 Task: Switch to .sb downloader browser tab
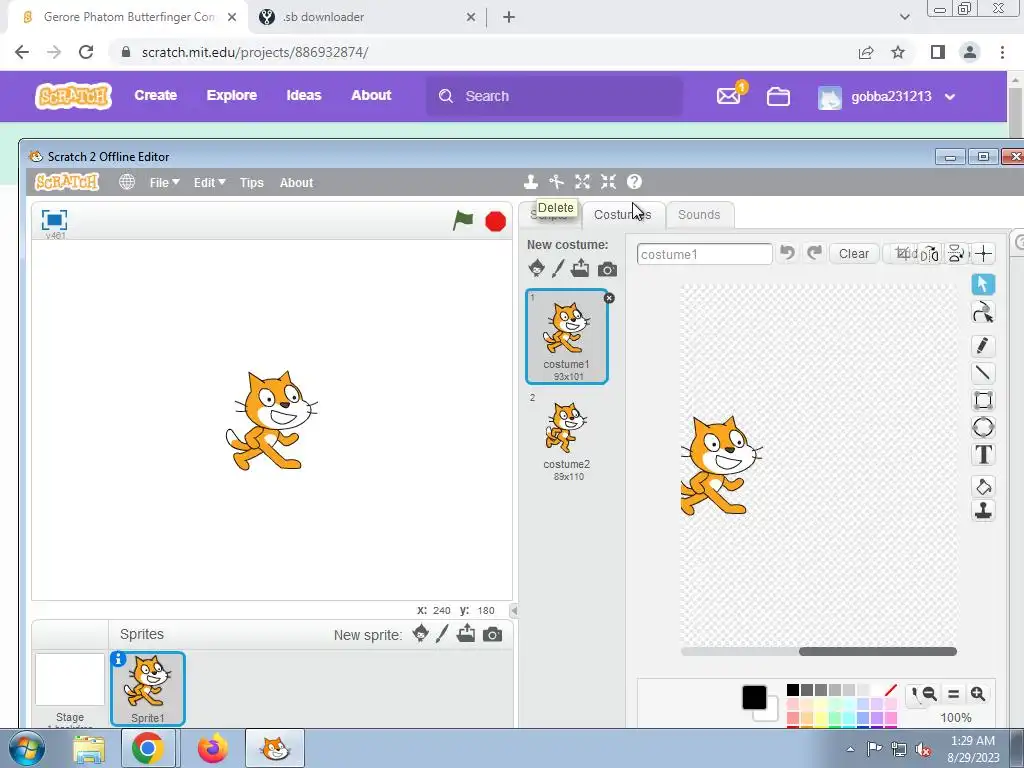coord(367,18)
